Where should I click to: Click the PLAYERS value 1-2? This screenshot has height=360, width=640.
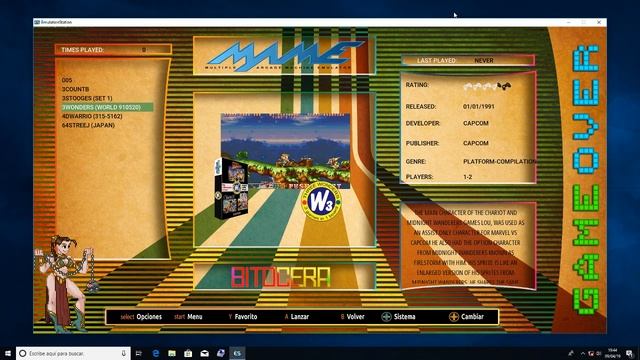pyautogui.click(x=467, y=177)
